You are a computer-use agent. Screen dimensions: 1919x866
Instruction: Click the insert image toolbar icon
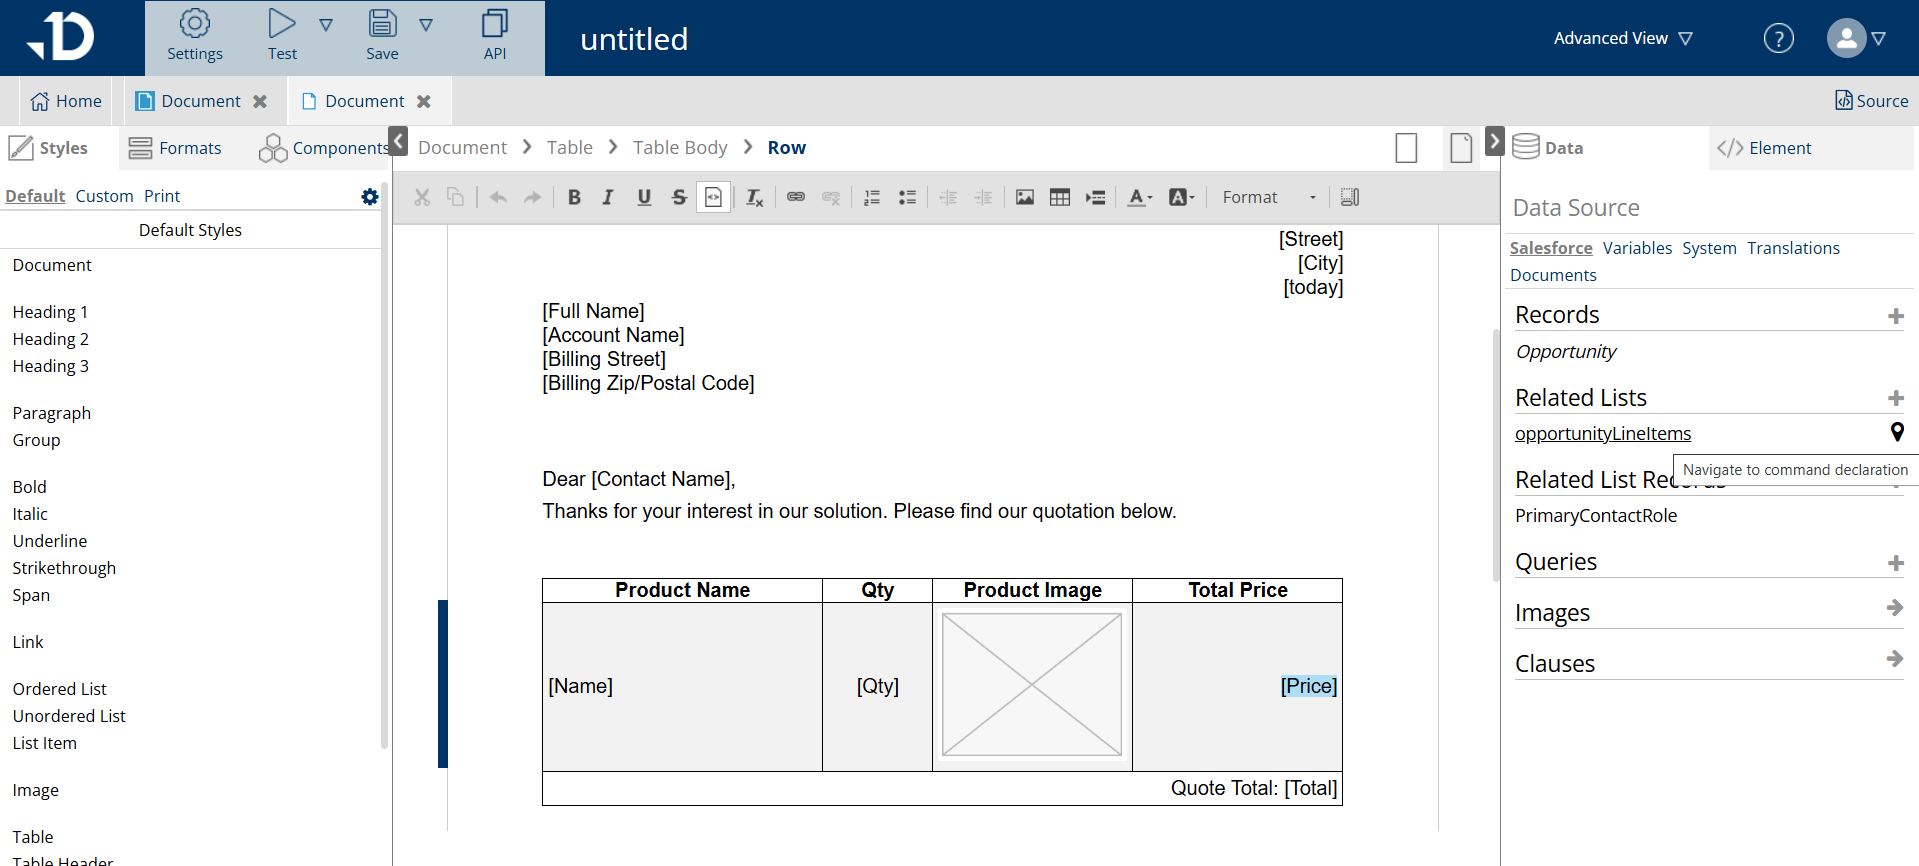coord(1025,197)
